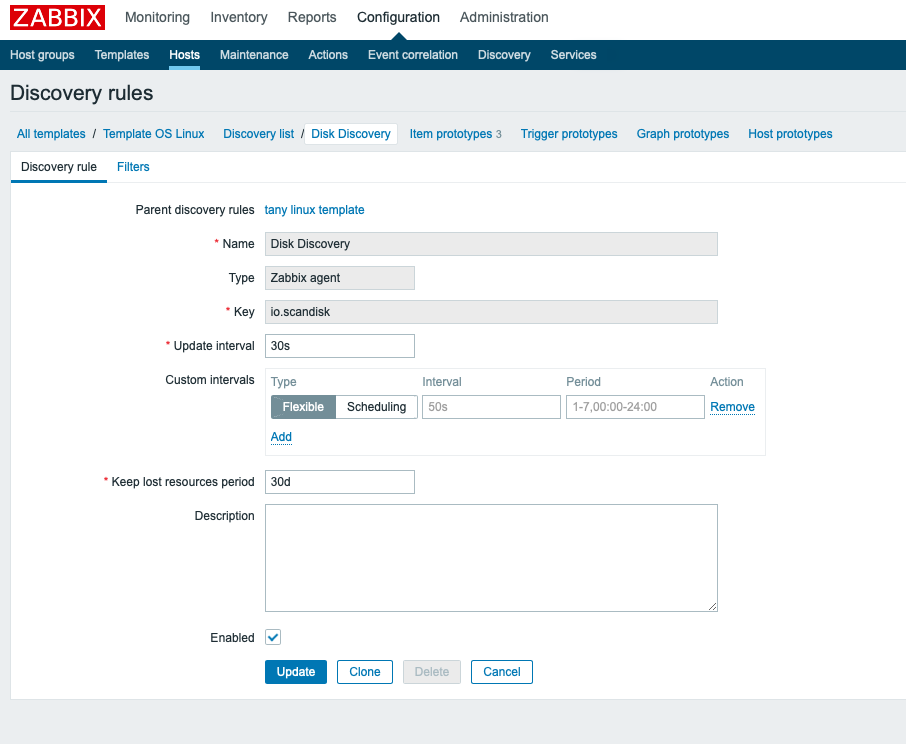Viewport: 906px width, 744px height.
Task: Open Event correlation page
Action: coord(413,55)
